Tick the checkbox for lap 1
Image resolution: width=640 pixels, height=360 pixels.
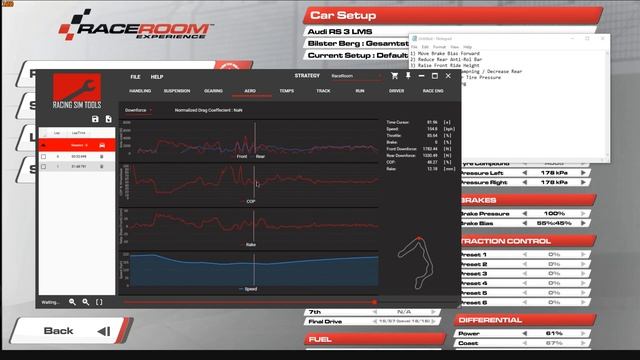pyautogui.click(x=44, y=167)
